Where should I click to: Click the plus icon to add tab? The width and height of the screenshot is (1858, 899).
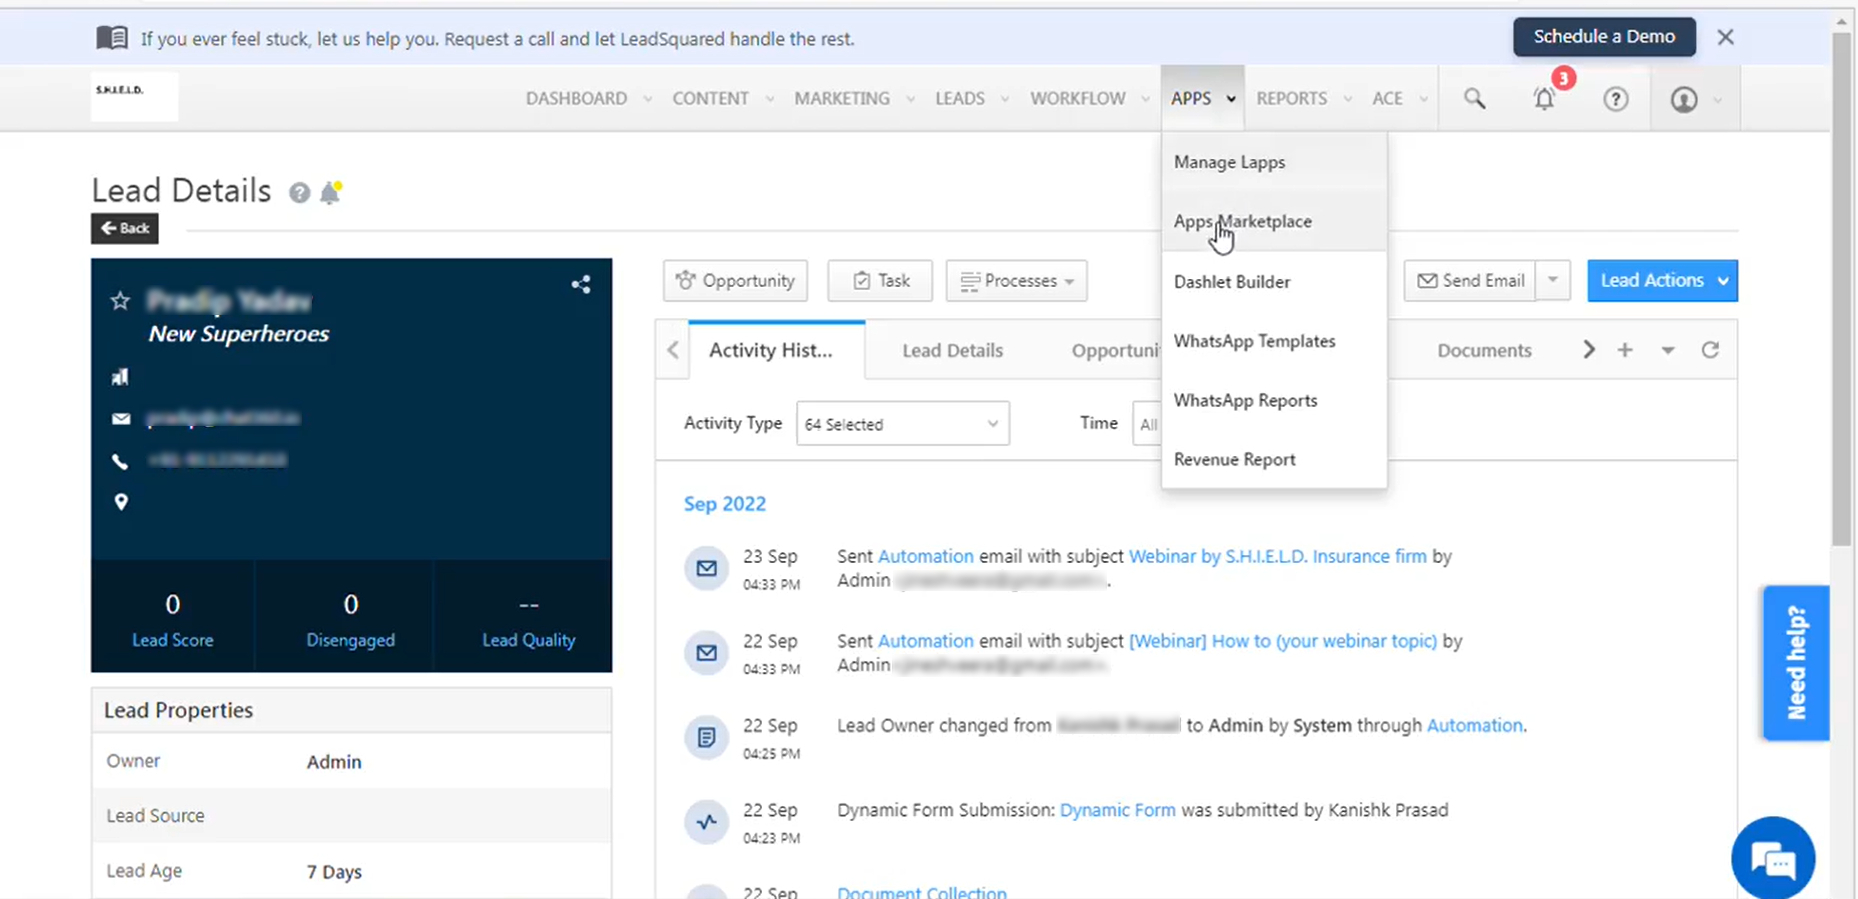coord(1625,350)
